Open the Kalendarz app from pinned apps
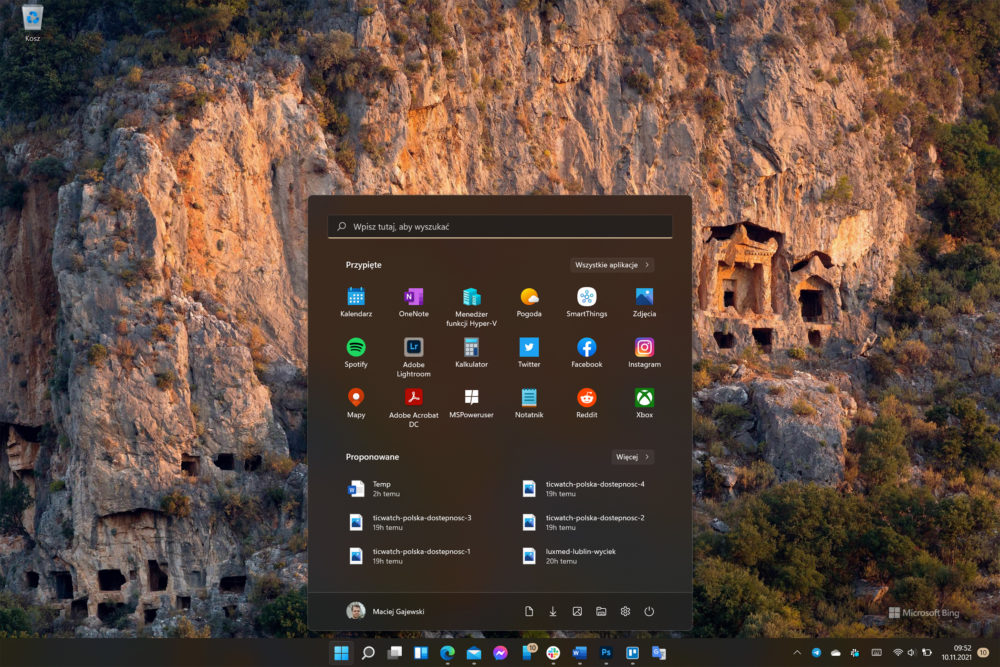Image resolution: width=1000 pixels, height=667 pixels. (x=356, y=302)
